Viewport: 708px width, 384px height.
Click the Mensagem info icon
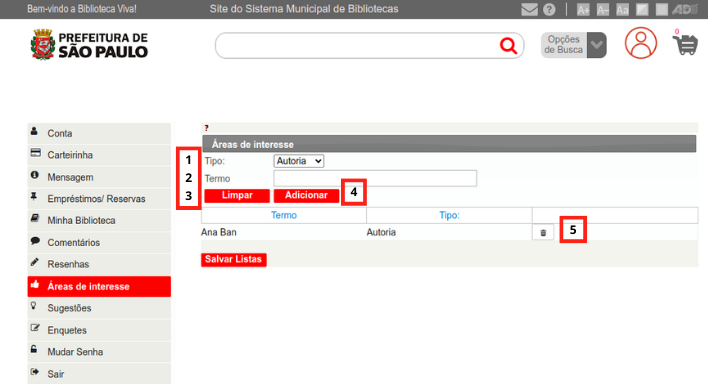34,175
